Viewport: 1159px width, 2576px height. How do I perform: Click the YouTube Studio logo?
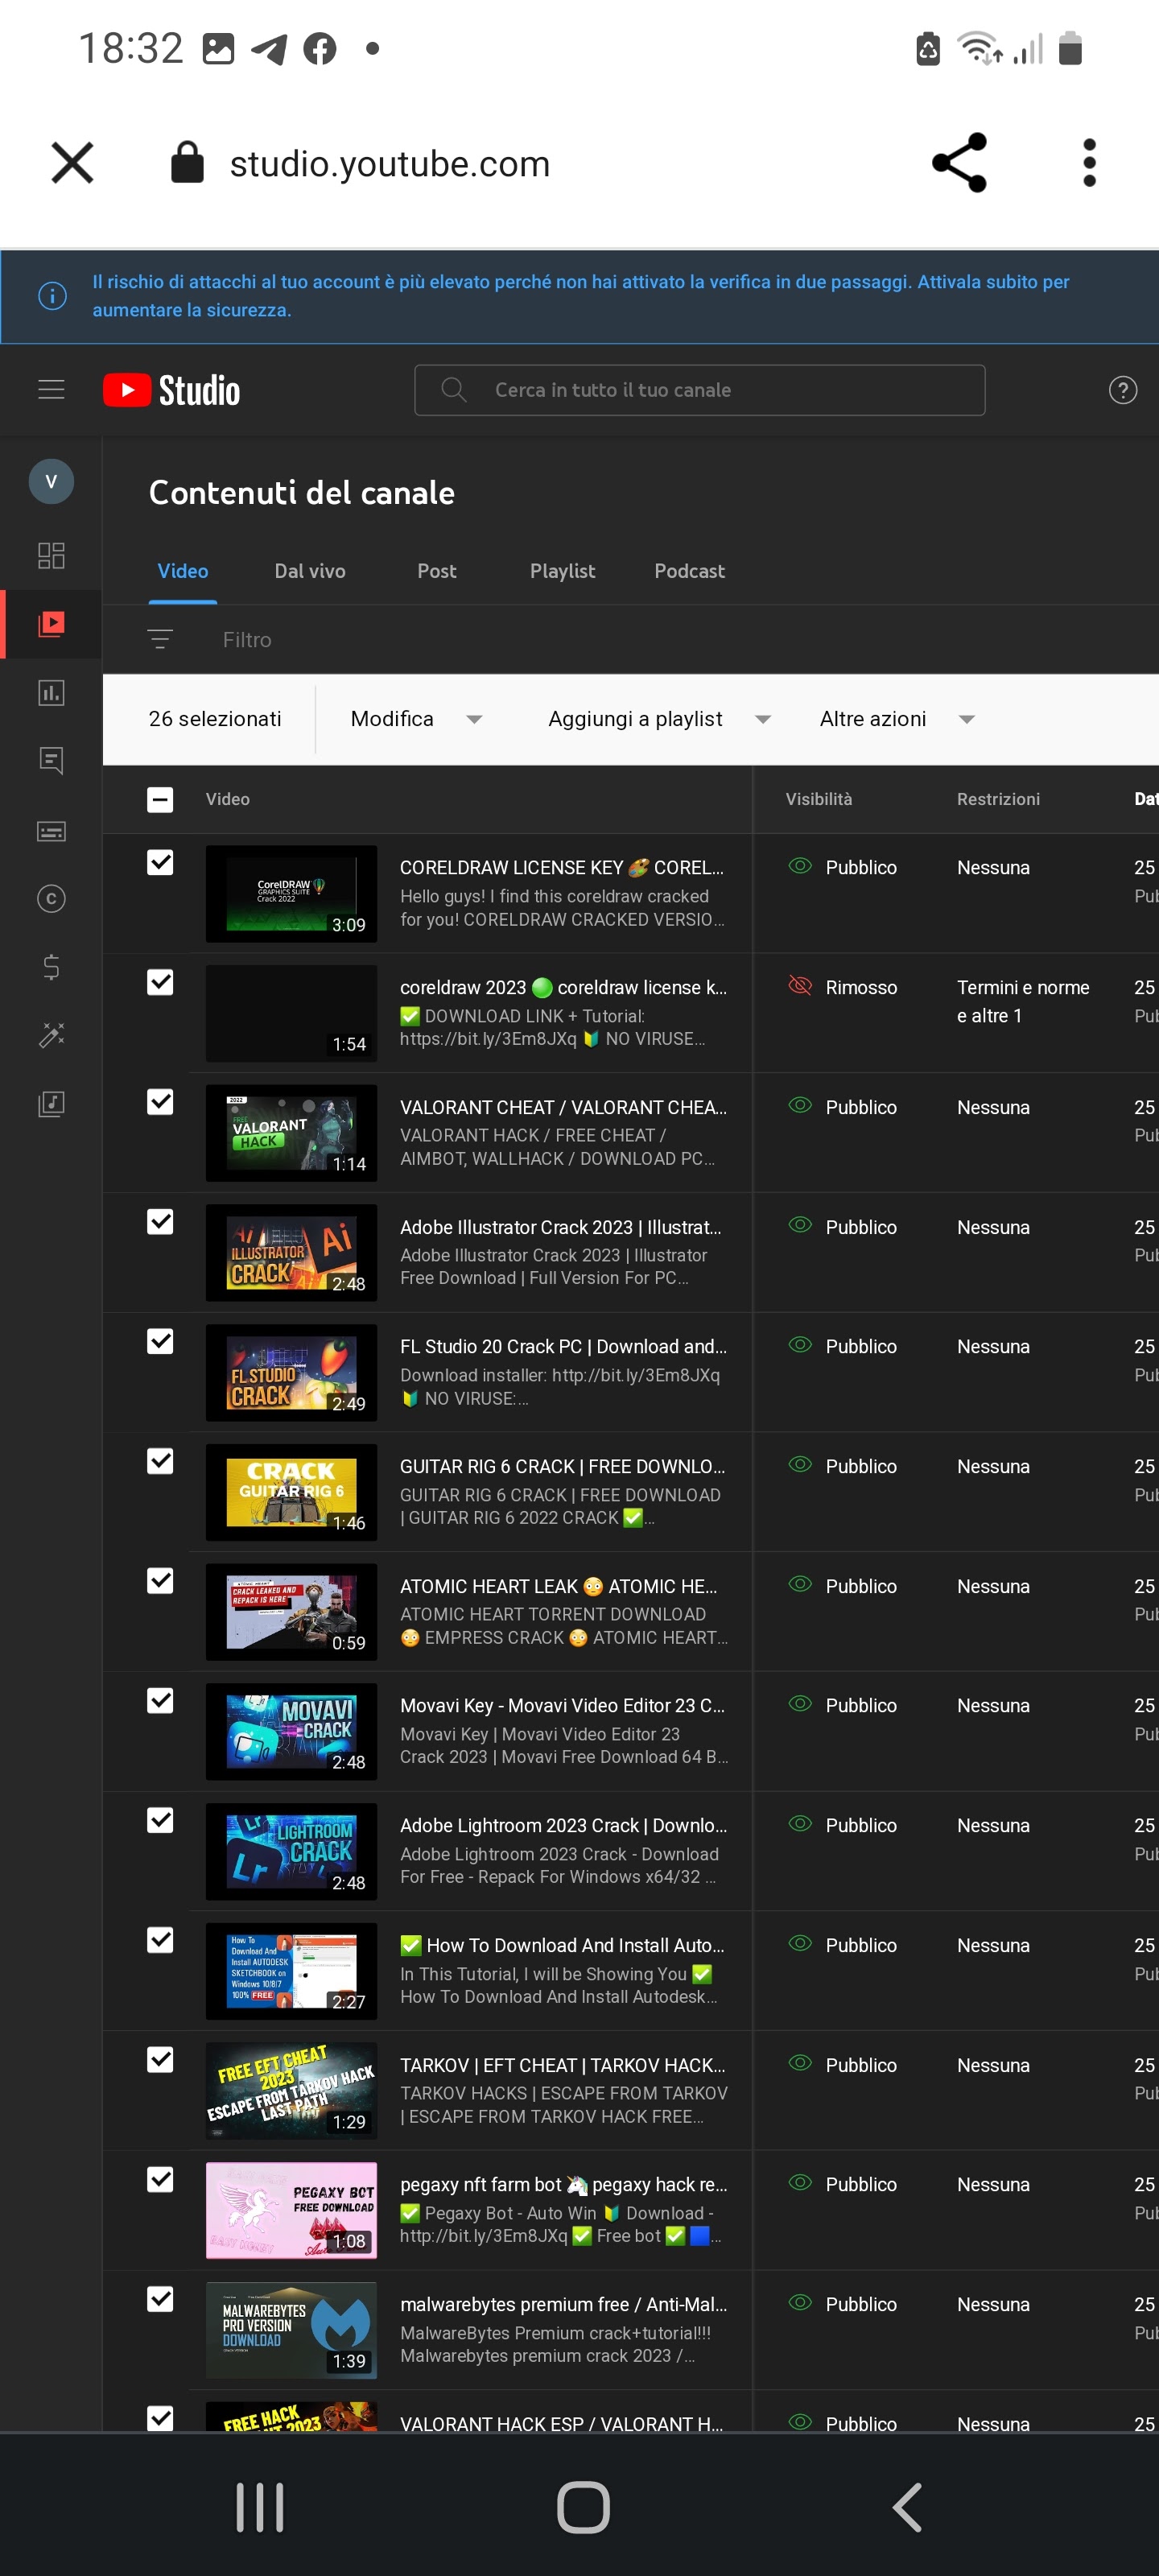pyautogui.click(x=171, y=390)
